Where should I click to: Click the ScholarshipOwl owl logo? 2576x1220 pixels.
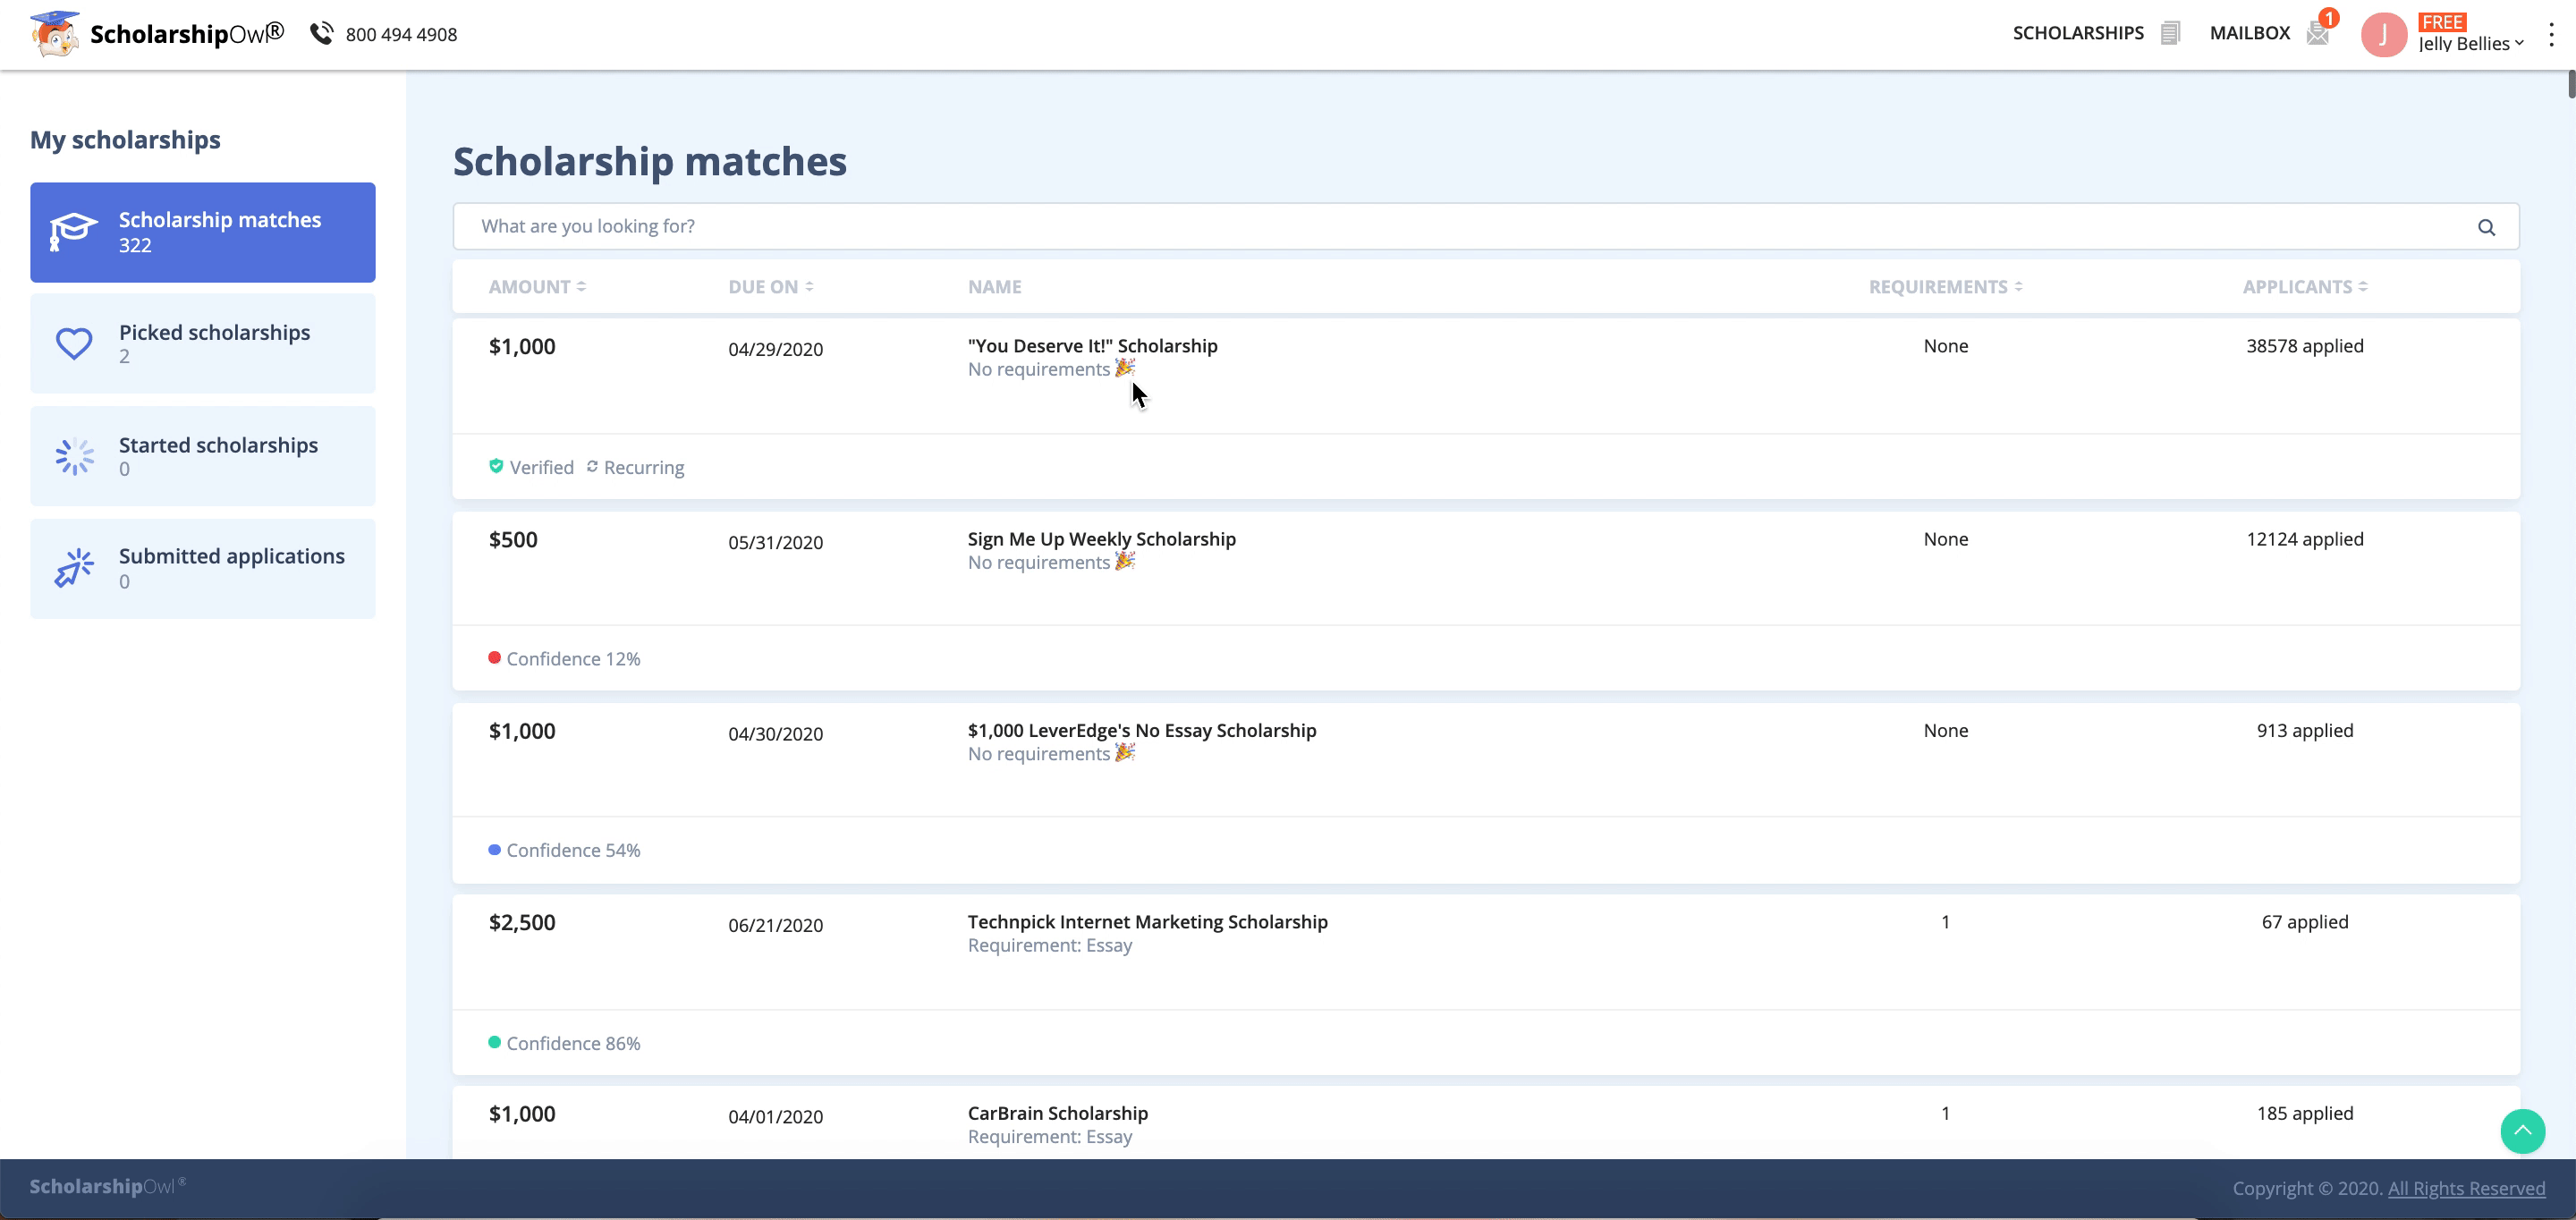point(54,34)
